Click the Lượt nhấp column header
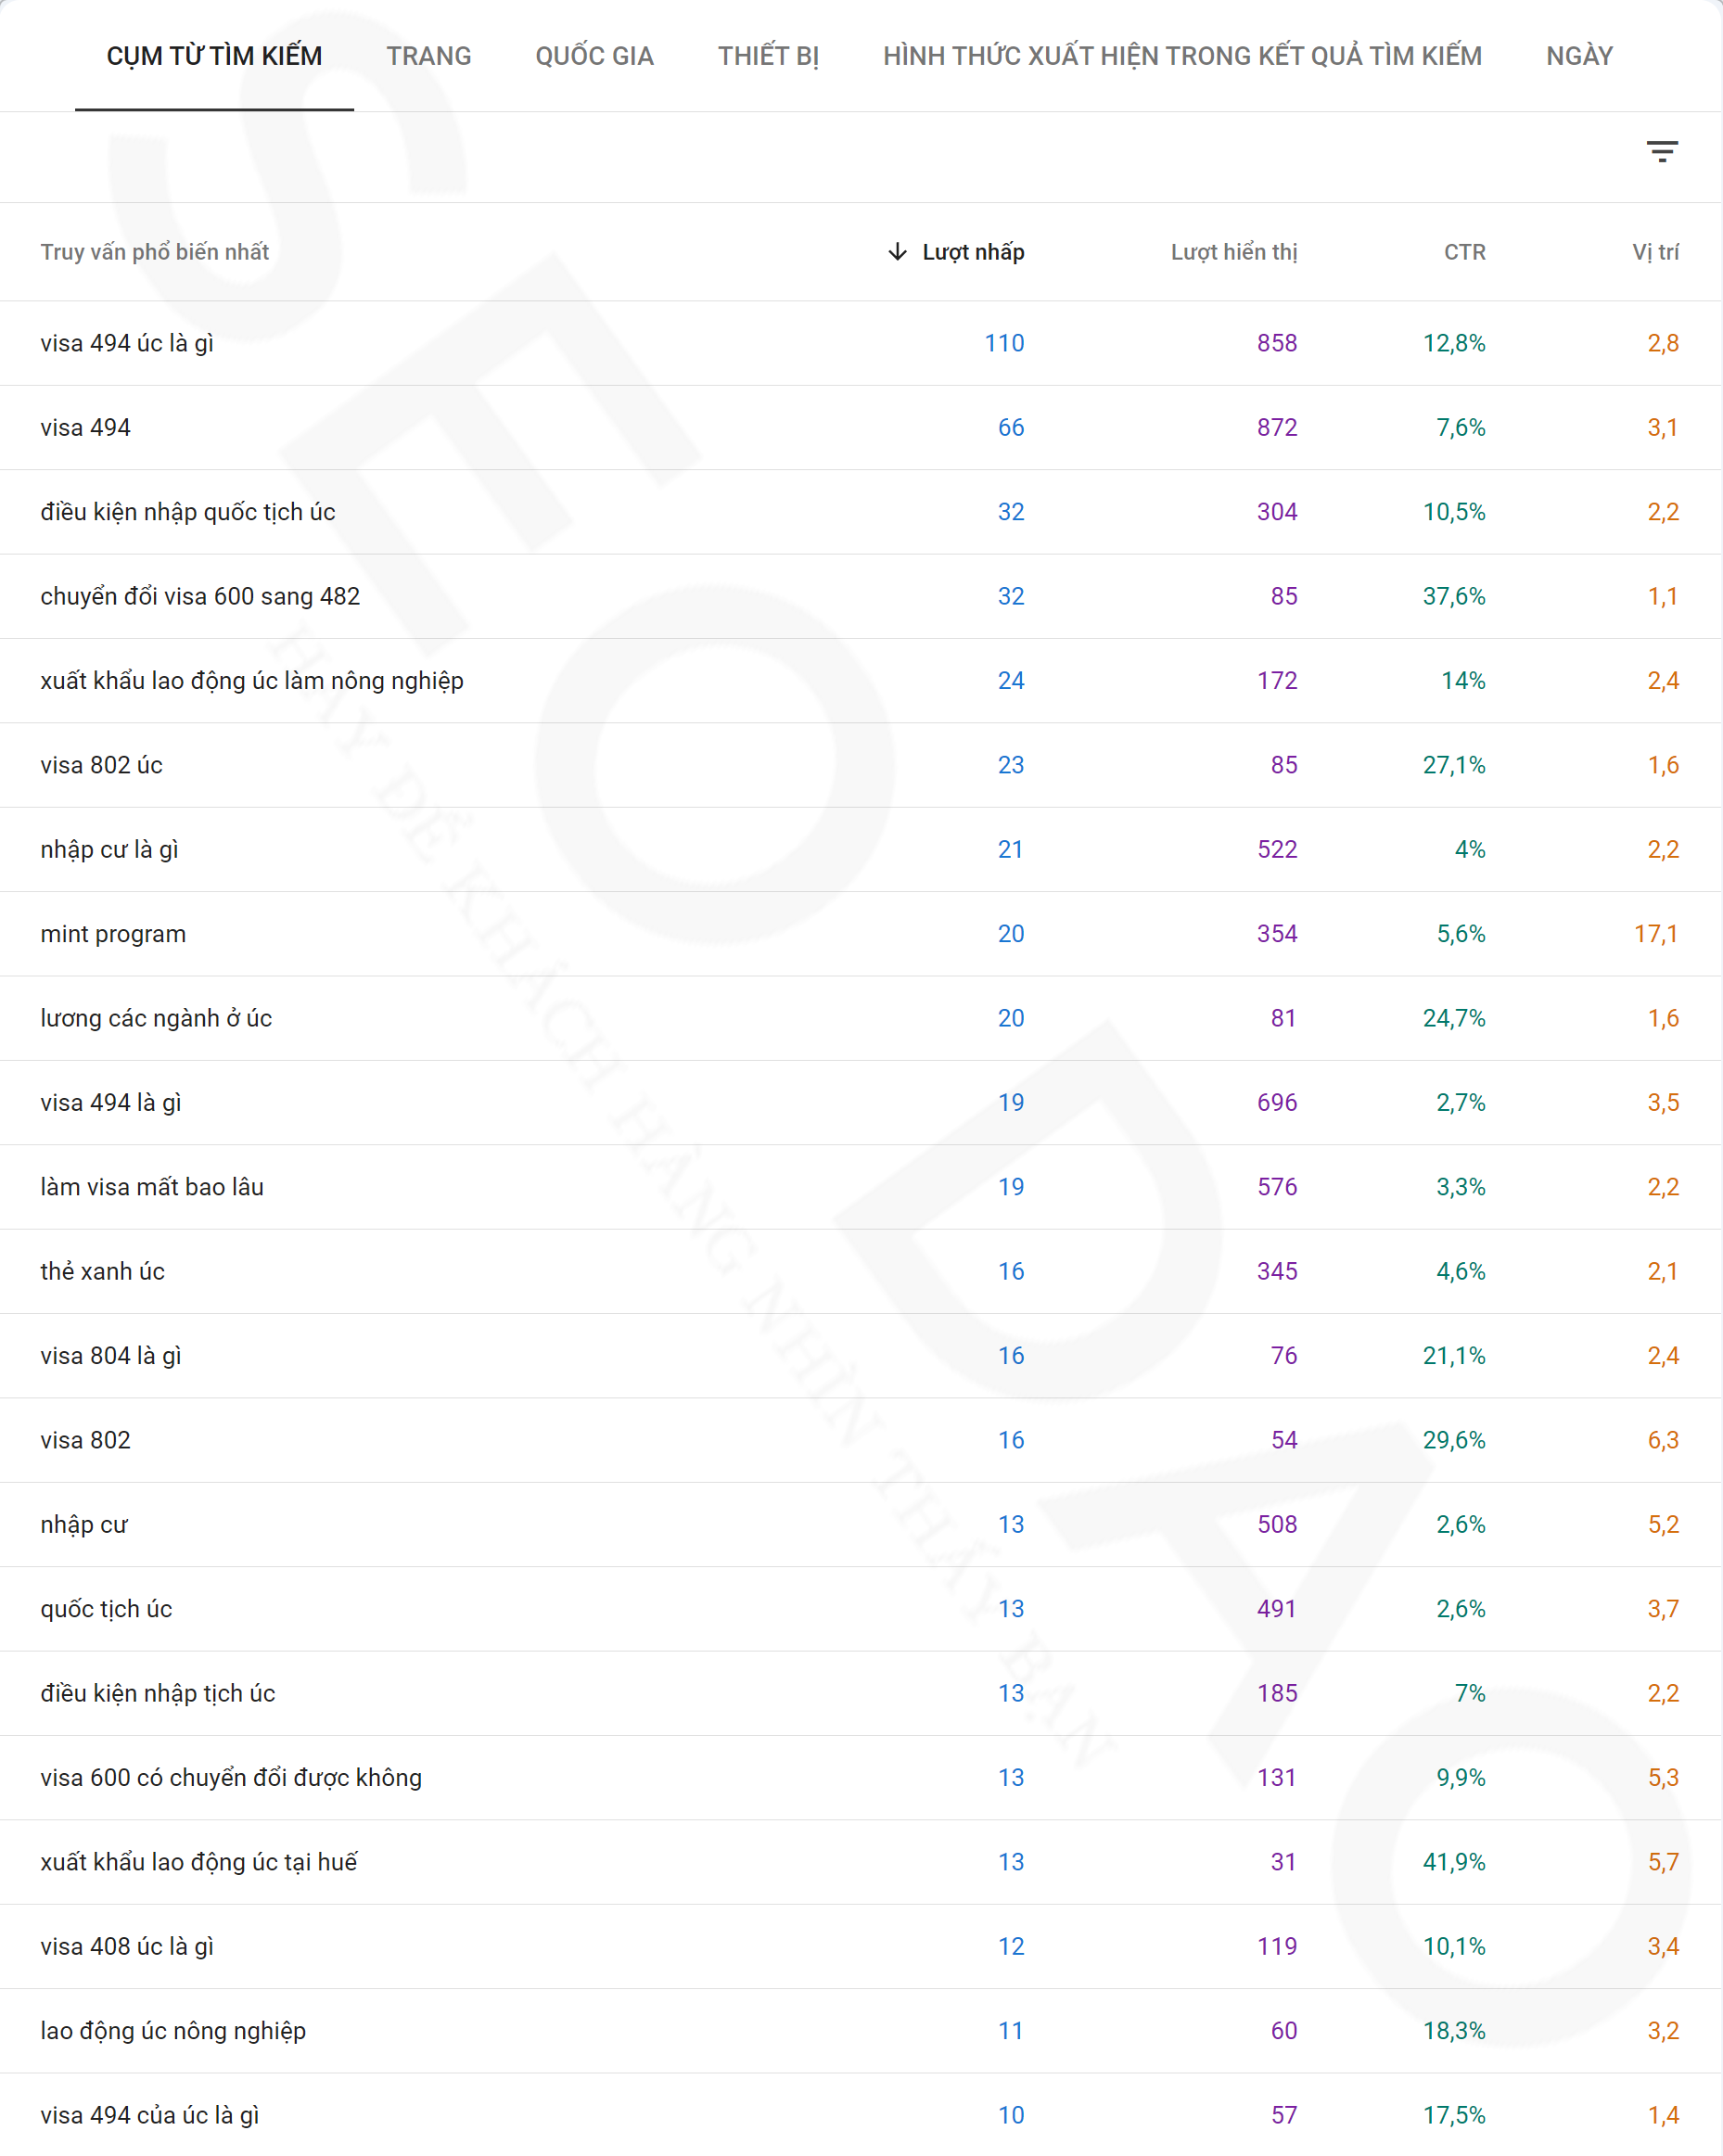1723x2156 pixels. (972, 252)
